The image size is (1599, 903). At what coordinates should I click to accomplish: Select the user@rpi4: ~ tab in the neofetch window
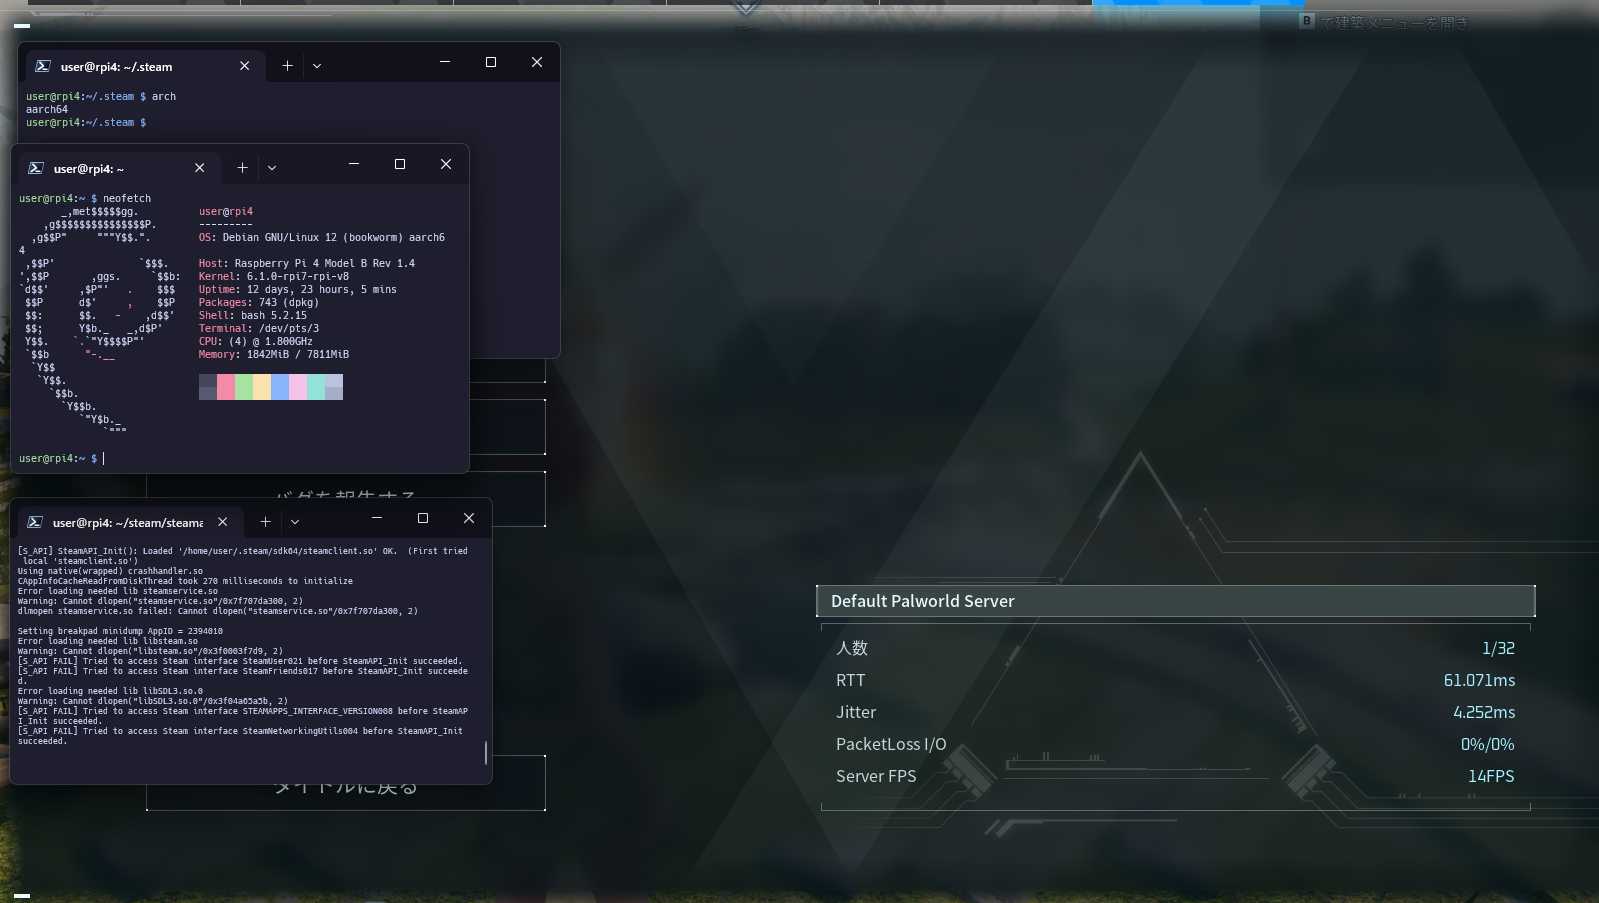pyautogui.click(x=118, y=168)
